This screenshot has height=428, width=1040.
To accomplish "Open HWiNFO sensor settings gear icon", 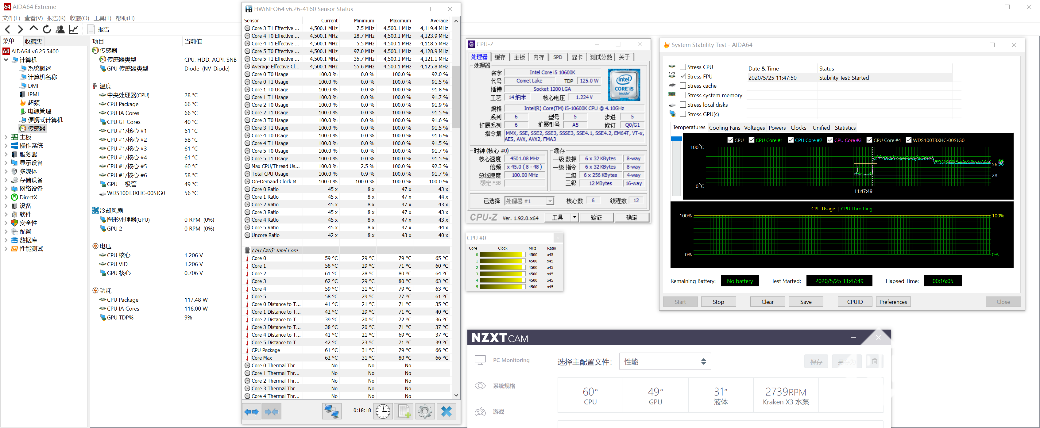I will (x=425, y=411).
